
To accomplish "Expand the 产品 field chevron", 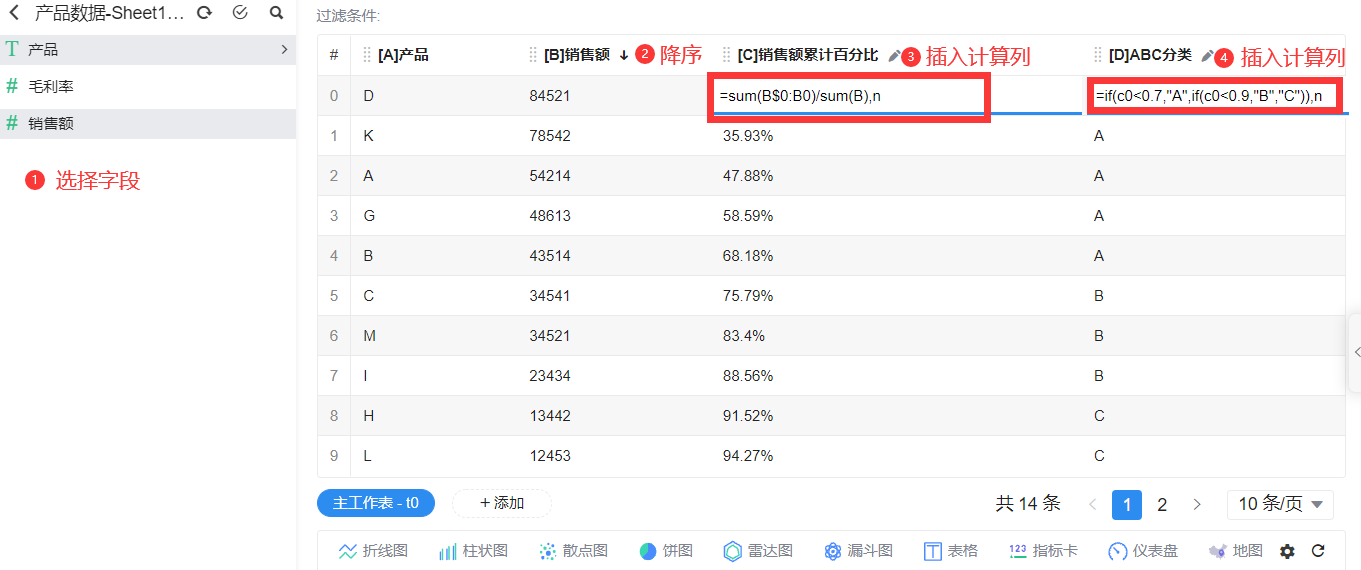I will [x=284, y=49].
